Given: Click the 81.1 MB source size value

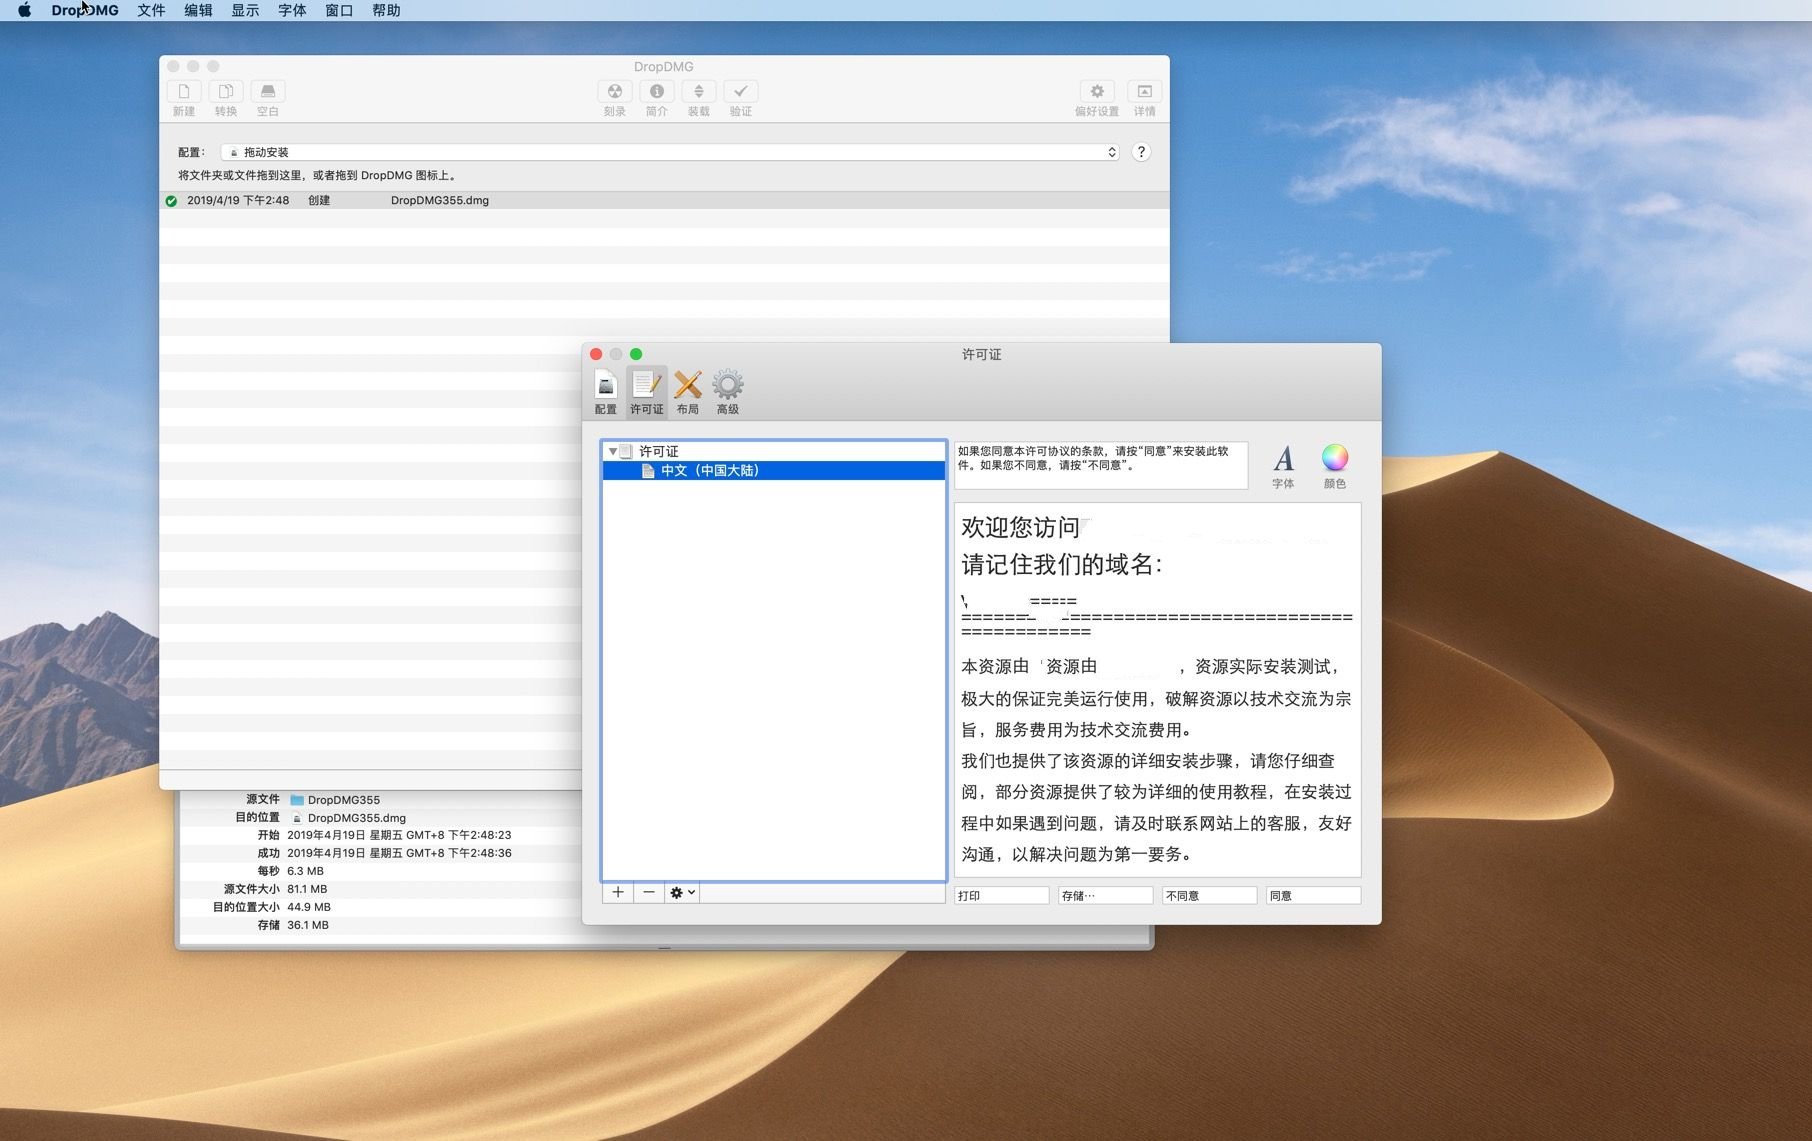Looking at the screenshot, I should click(x=307, y=889).
